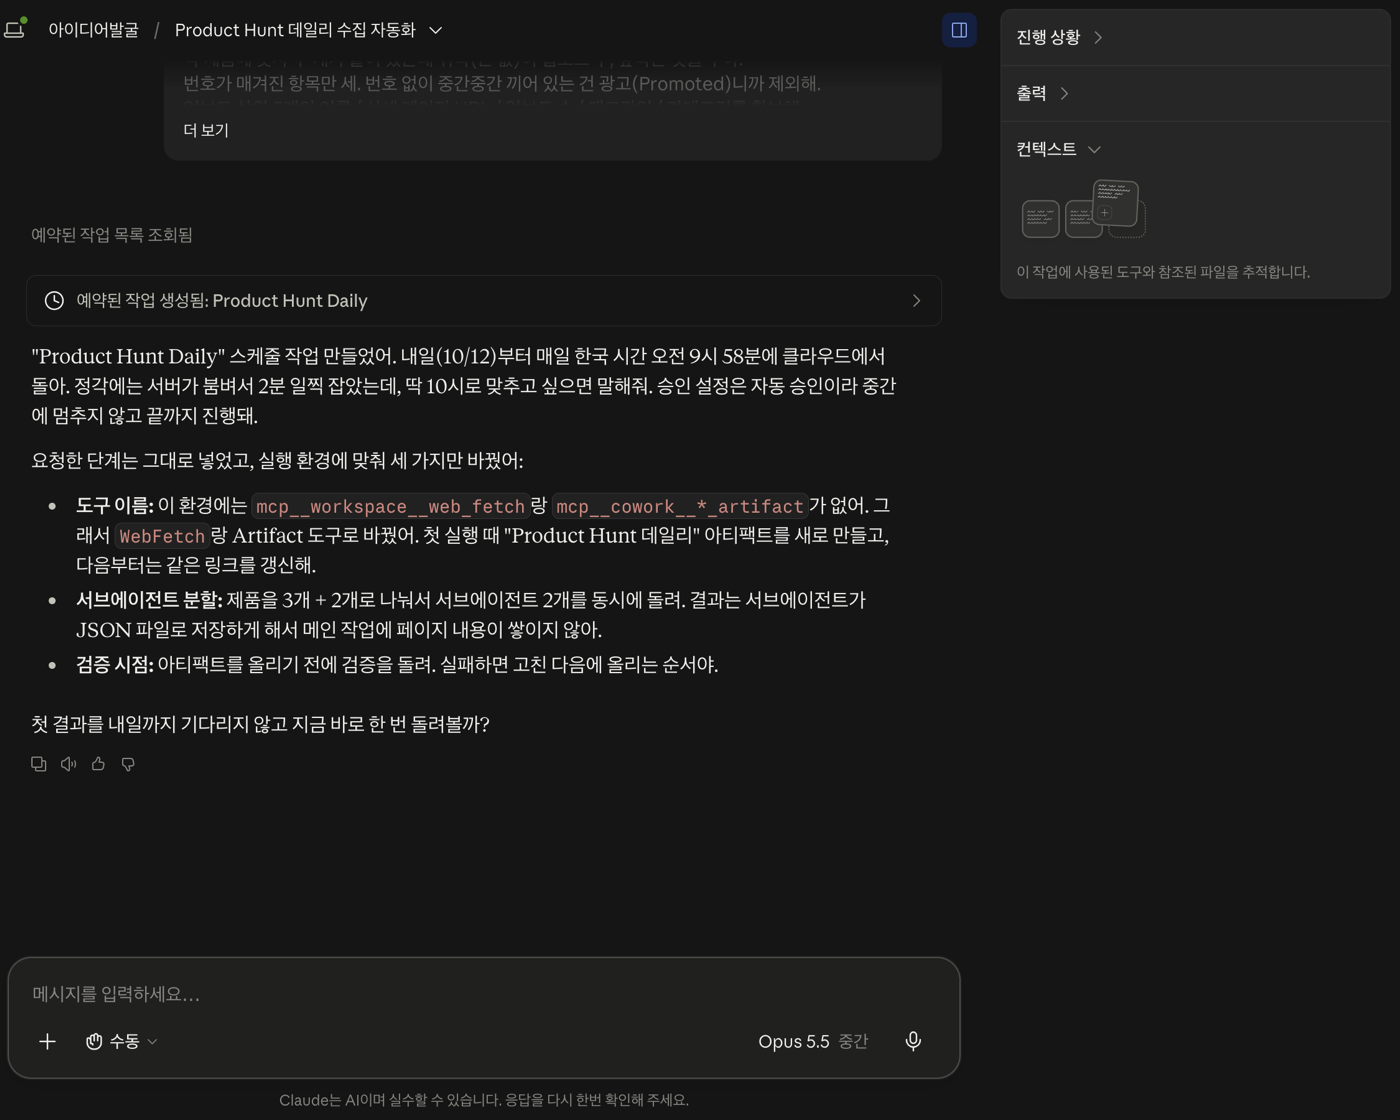Click the 중간 effort level label
The width and height of the screenshot is (1400, 1120).
point(853,1041)
